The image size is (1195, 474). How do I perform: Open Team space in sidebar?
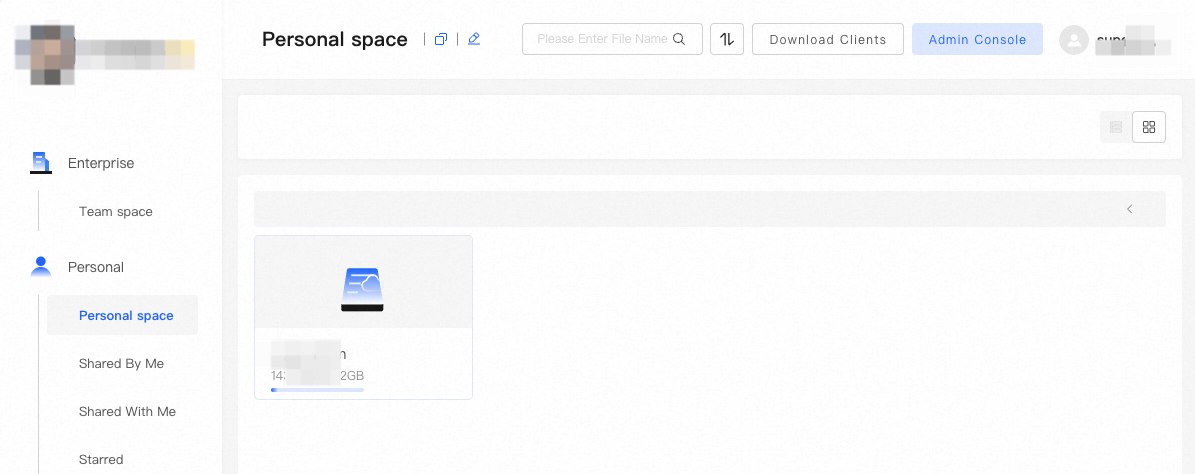[x=116, y=212]
